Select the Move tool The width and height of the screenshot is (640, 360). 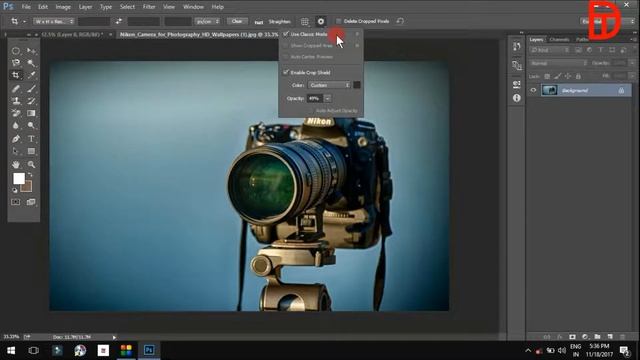click(31, 51)
